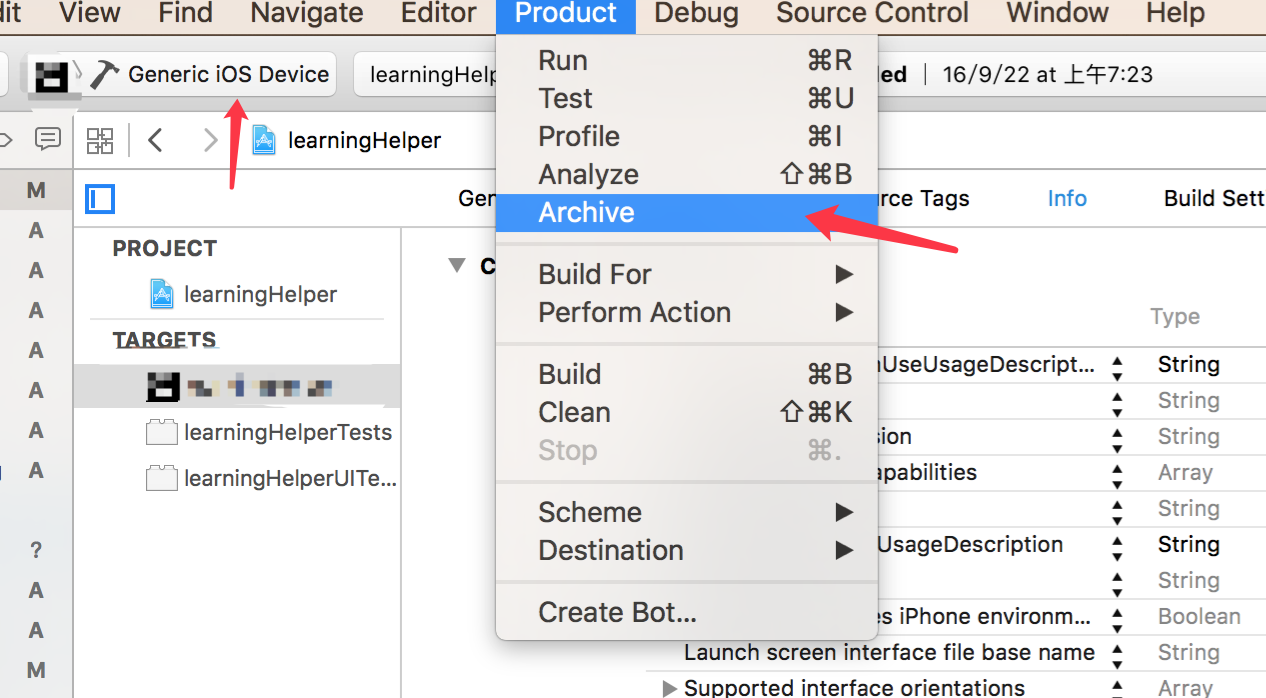Select learningHelper project in the list
Viewport: 1266px width, 698px height.
tap(260, 294)
